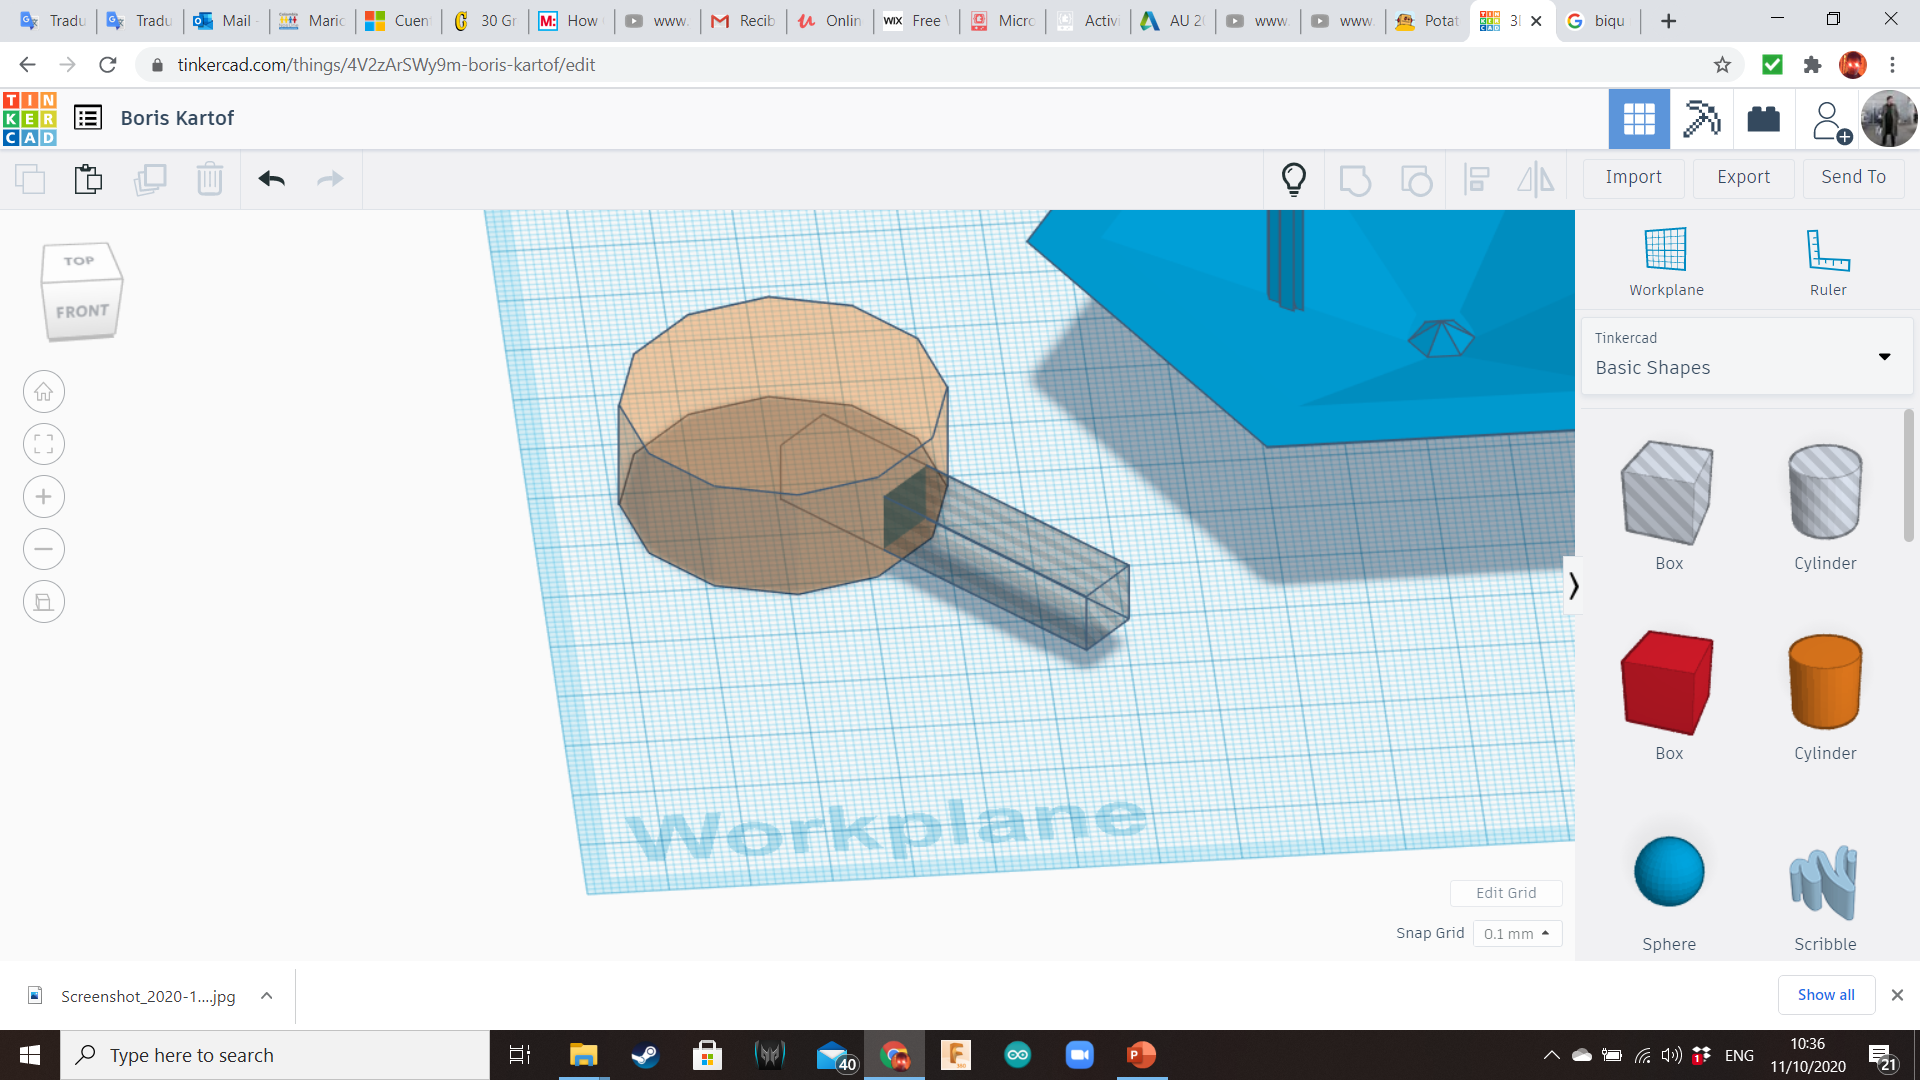1920x1080 pixels.
Task: Click the TOP face of view cube
Action: click(x=79, y=261)
